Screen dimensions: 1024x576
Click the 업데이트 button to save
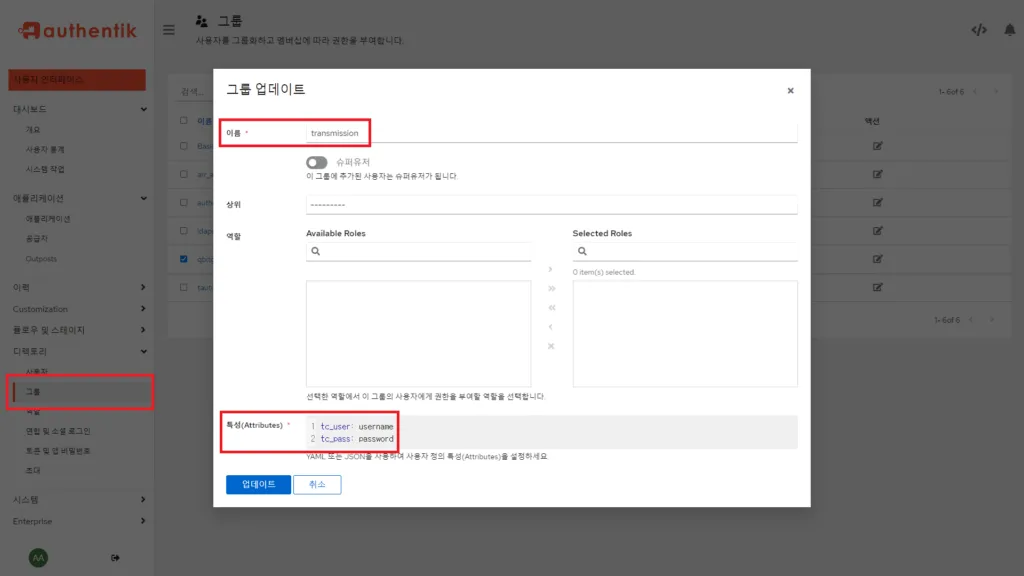(x=257, y=484)
